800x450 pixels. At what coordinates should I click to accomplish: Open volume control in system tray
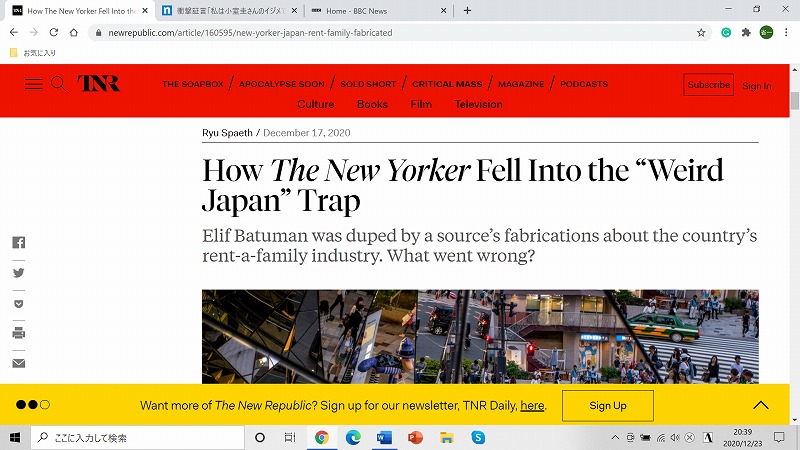(x=675, y=437)
